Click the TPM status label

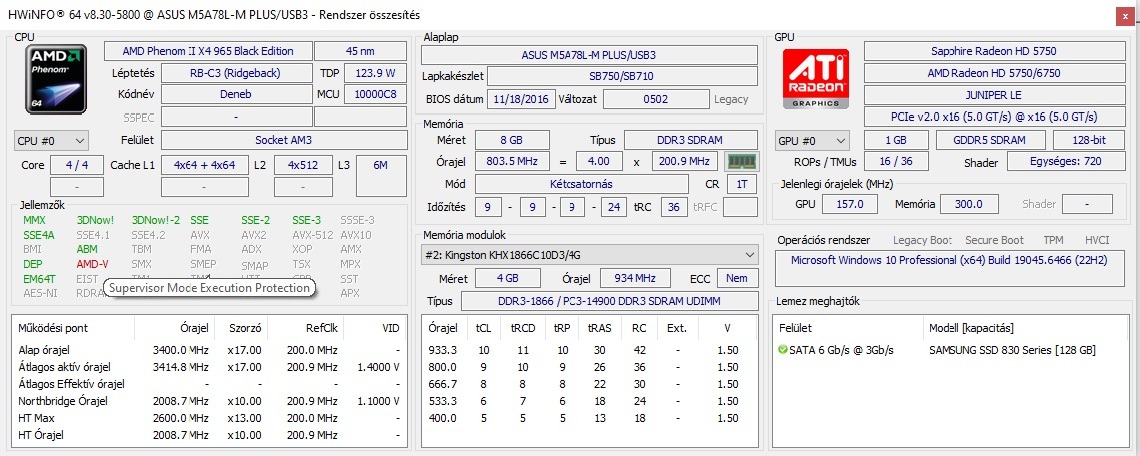pyautogui.click(x=1053, y=240)
